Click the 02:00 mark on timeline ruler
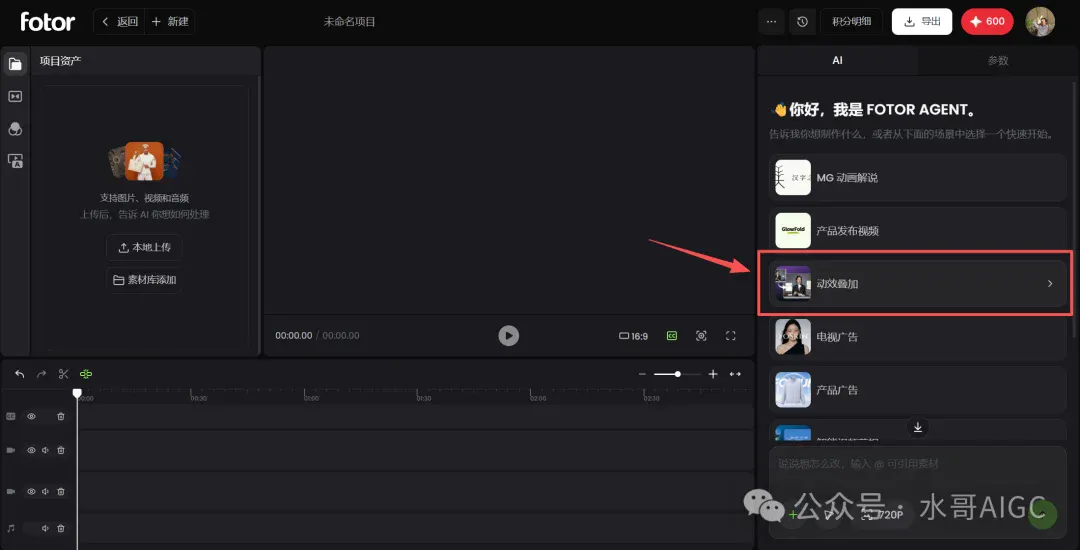Screen dimensions: 1080x550 (538, 398)
